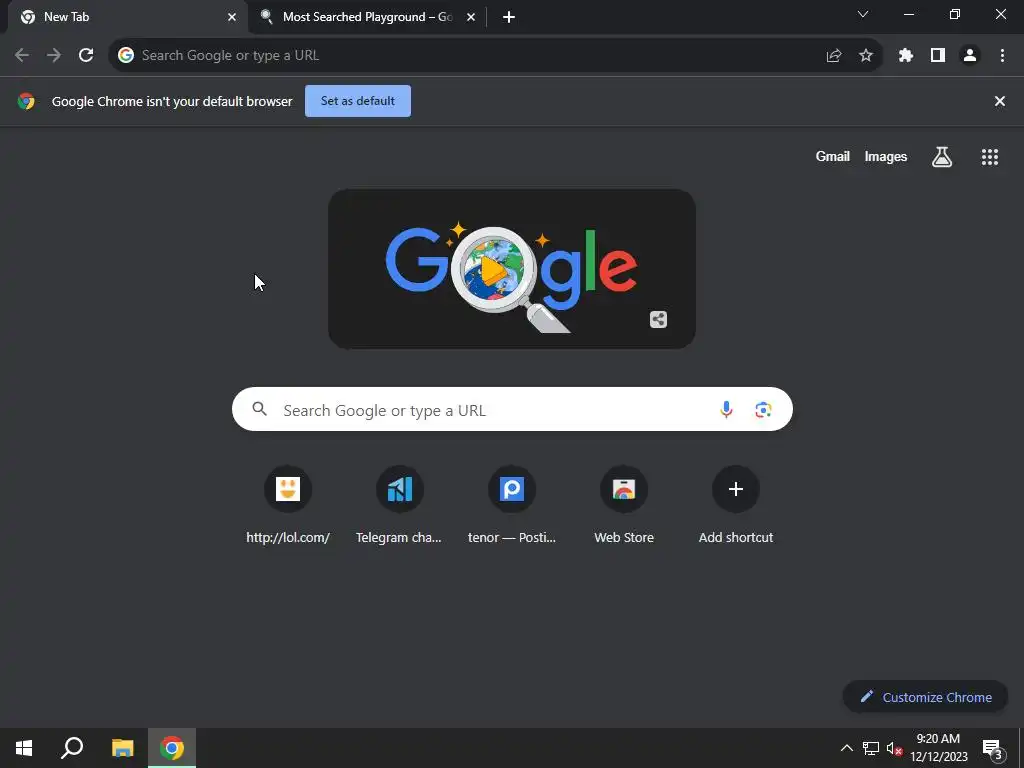The height and width of the screenshot is (768, 1024).
Task: Click the taskbar clock showing 9:20 AM
Action: [938, 748]
